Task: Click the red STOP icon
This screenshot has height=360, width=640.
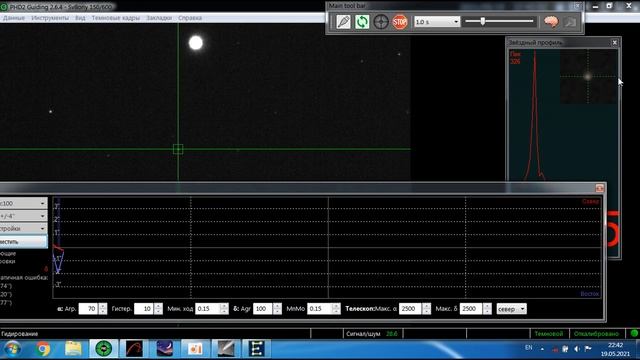Action: (x=400, y=22)
